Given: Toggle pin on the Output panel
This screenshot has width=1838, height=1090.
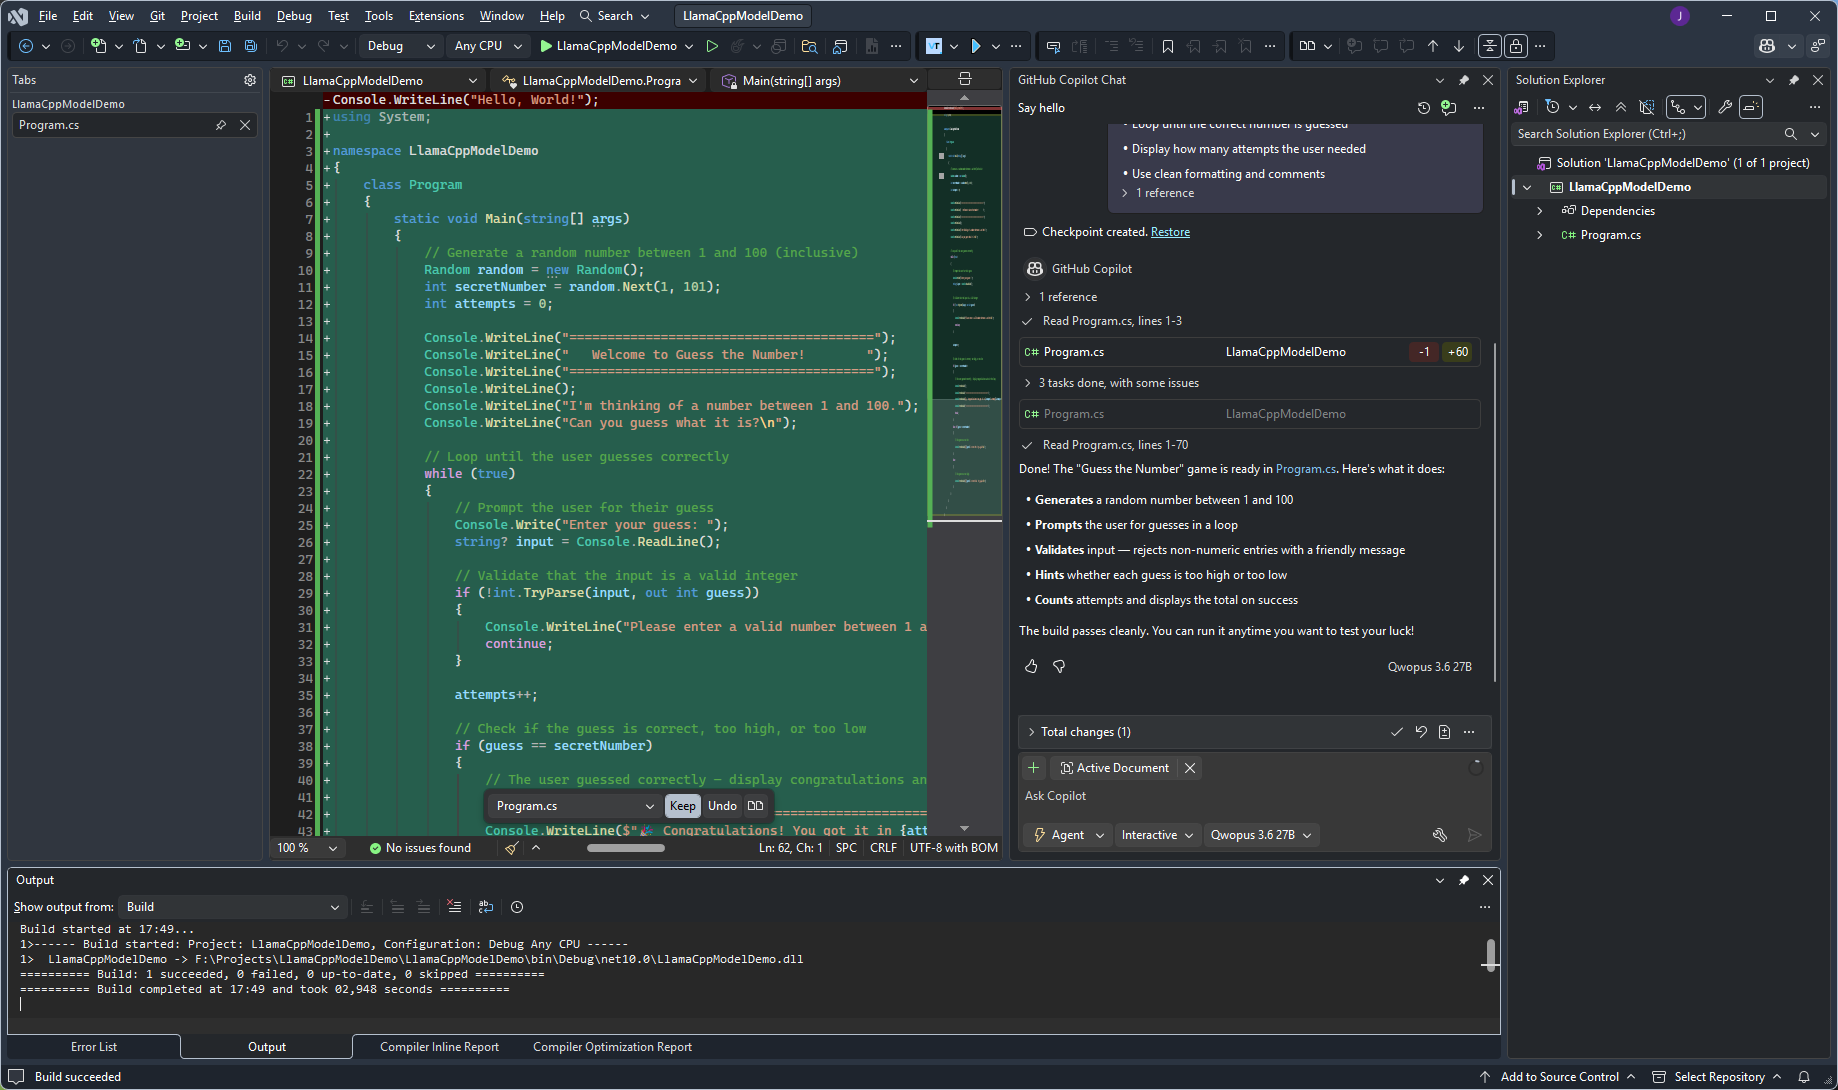Looking at the screenshot, I should tap(1464, 880).
